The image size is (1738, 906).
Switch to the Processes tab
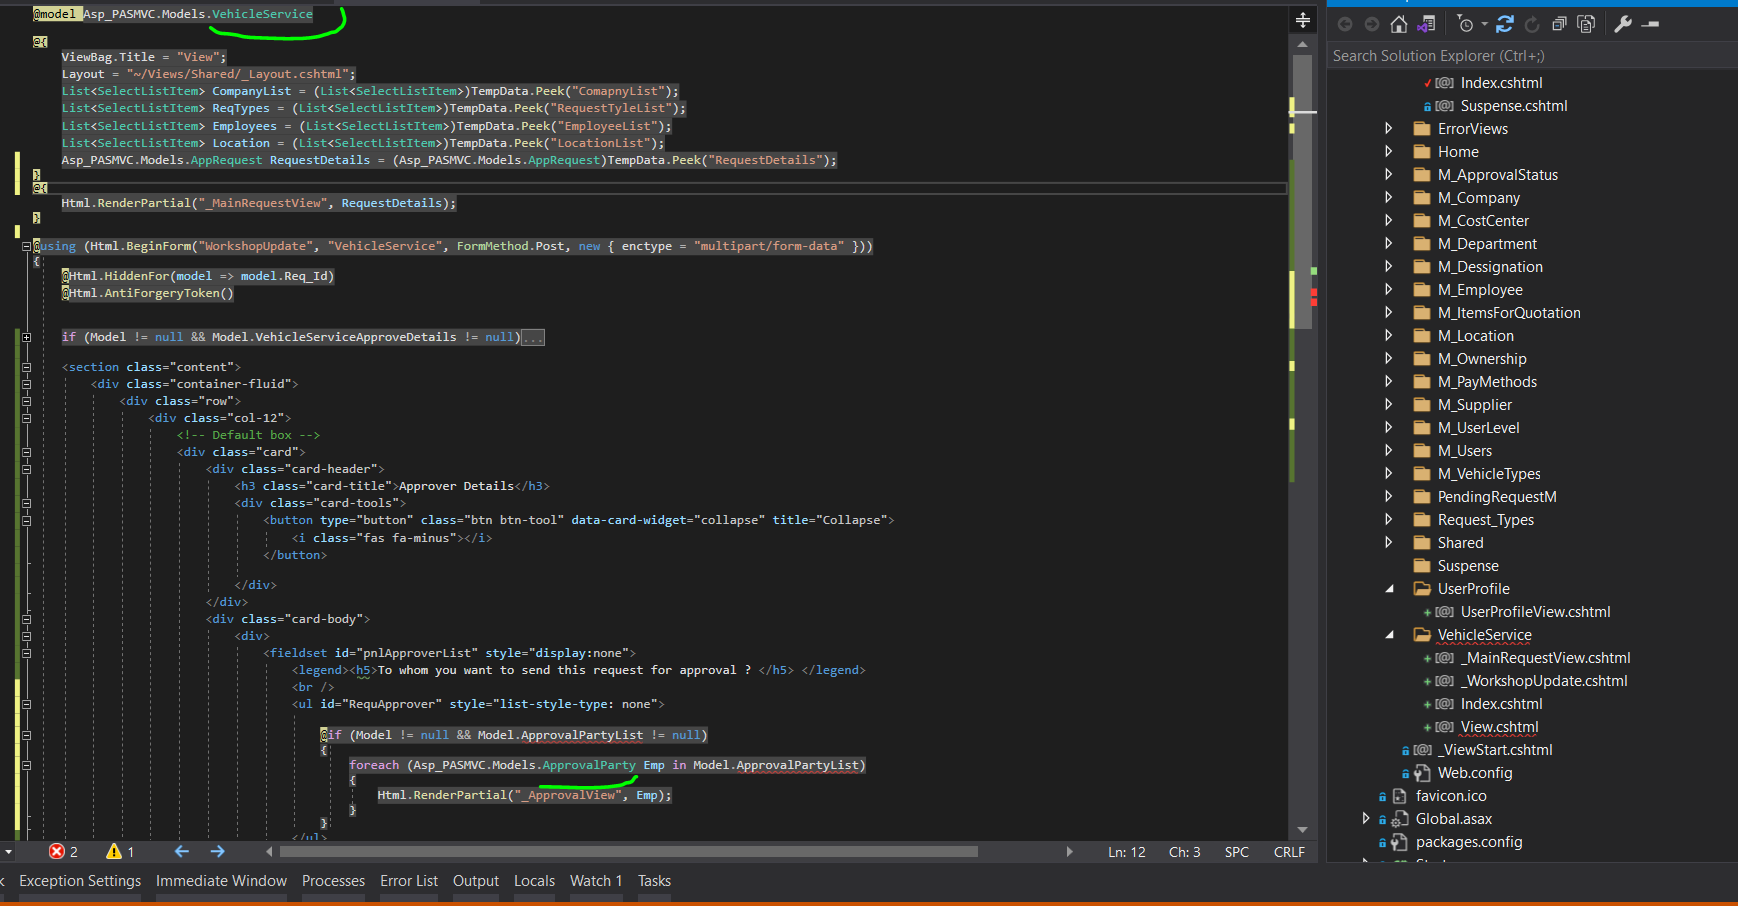pos(333,881)
